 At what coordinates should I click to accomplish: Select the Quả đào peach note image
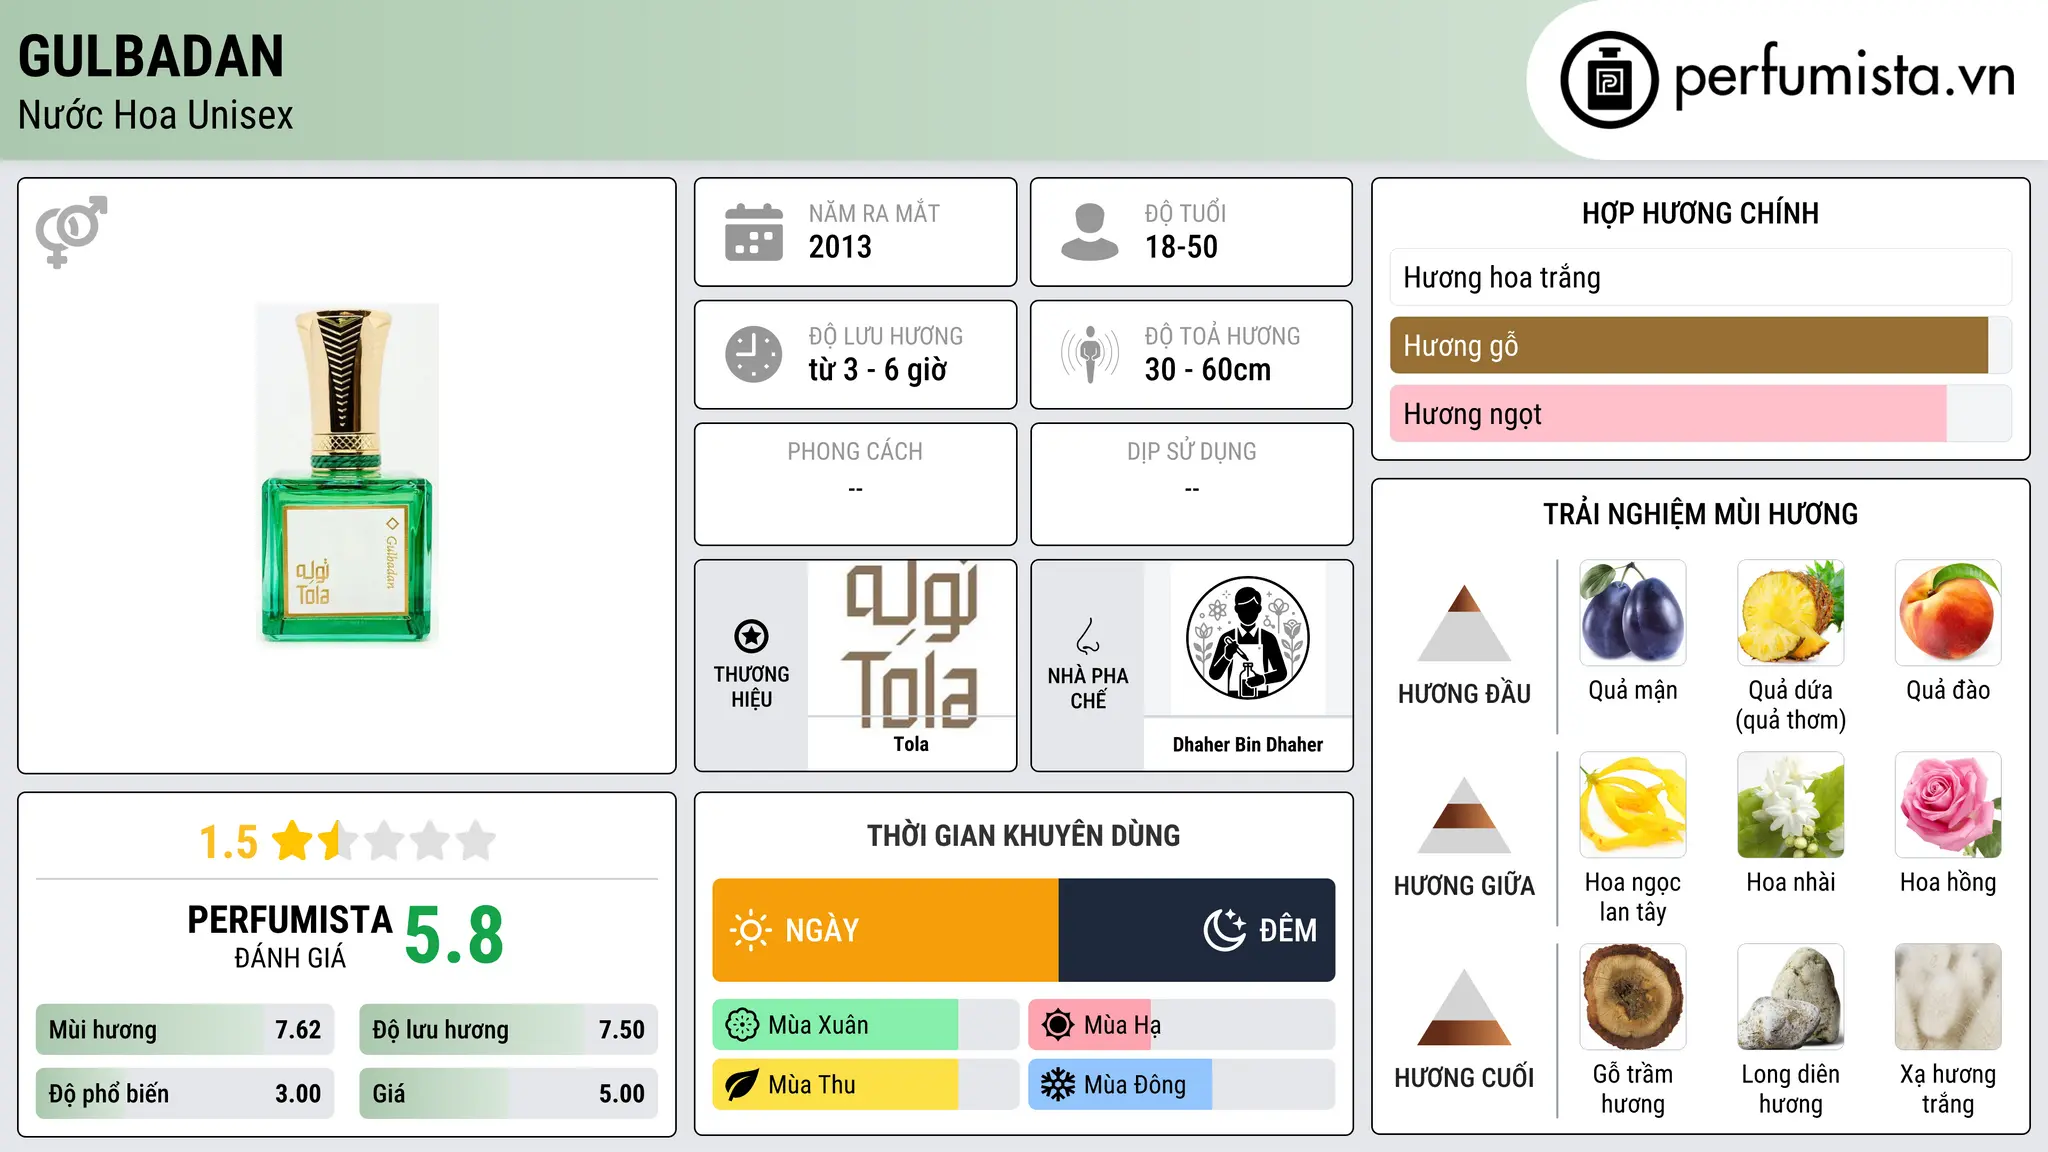pos(1948,613)
